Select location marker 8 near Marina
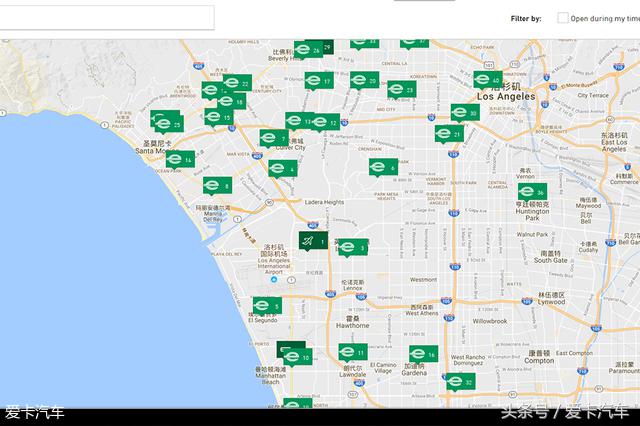The width and height of the screenshot is (640, 426). tap(216, 185)
